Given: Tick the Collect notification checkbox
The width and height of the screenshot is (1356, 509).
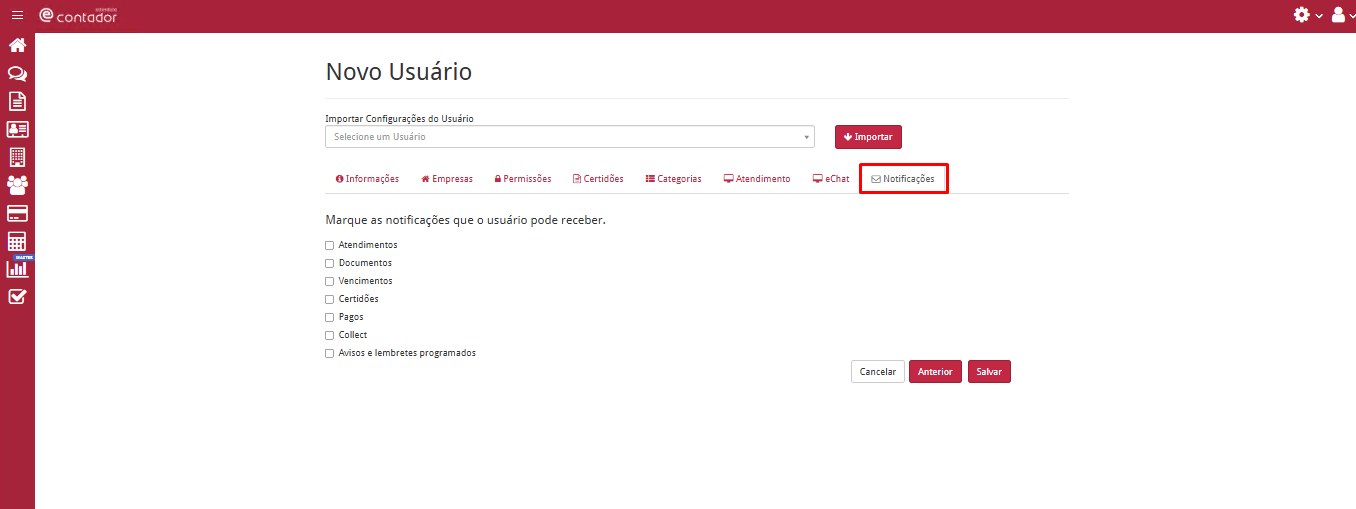Looking at the screenshot, I should 330,335.
